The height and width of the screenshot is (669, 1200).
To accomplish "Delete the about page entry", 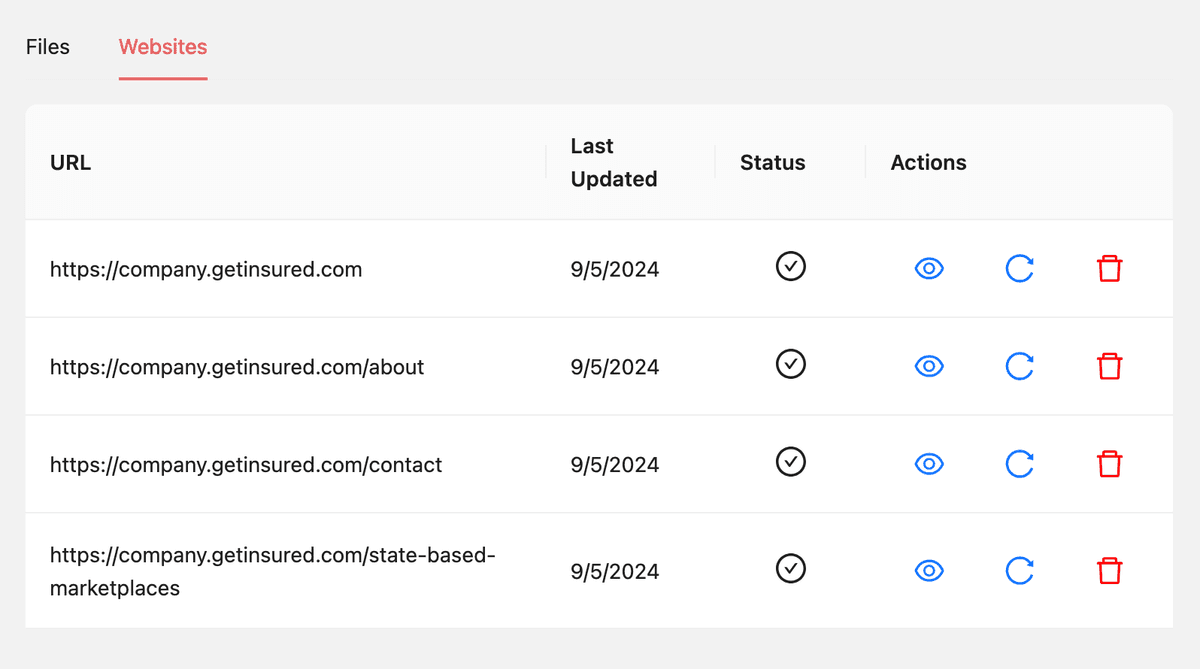I will 1109,366.
